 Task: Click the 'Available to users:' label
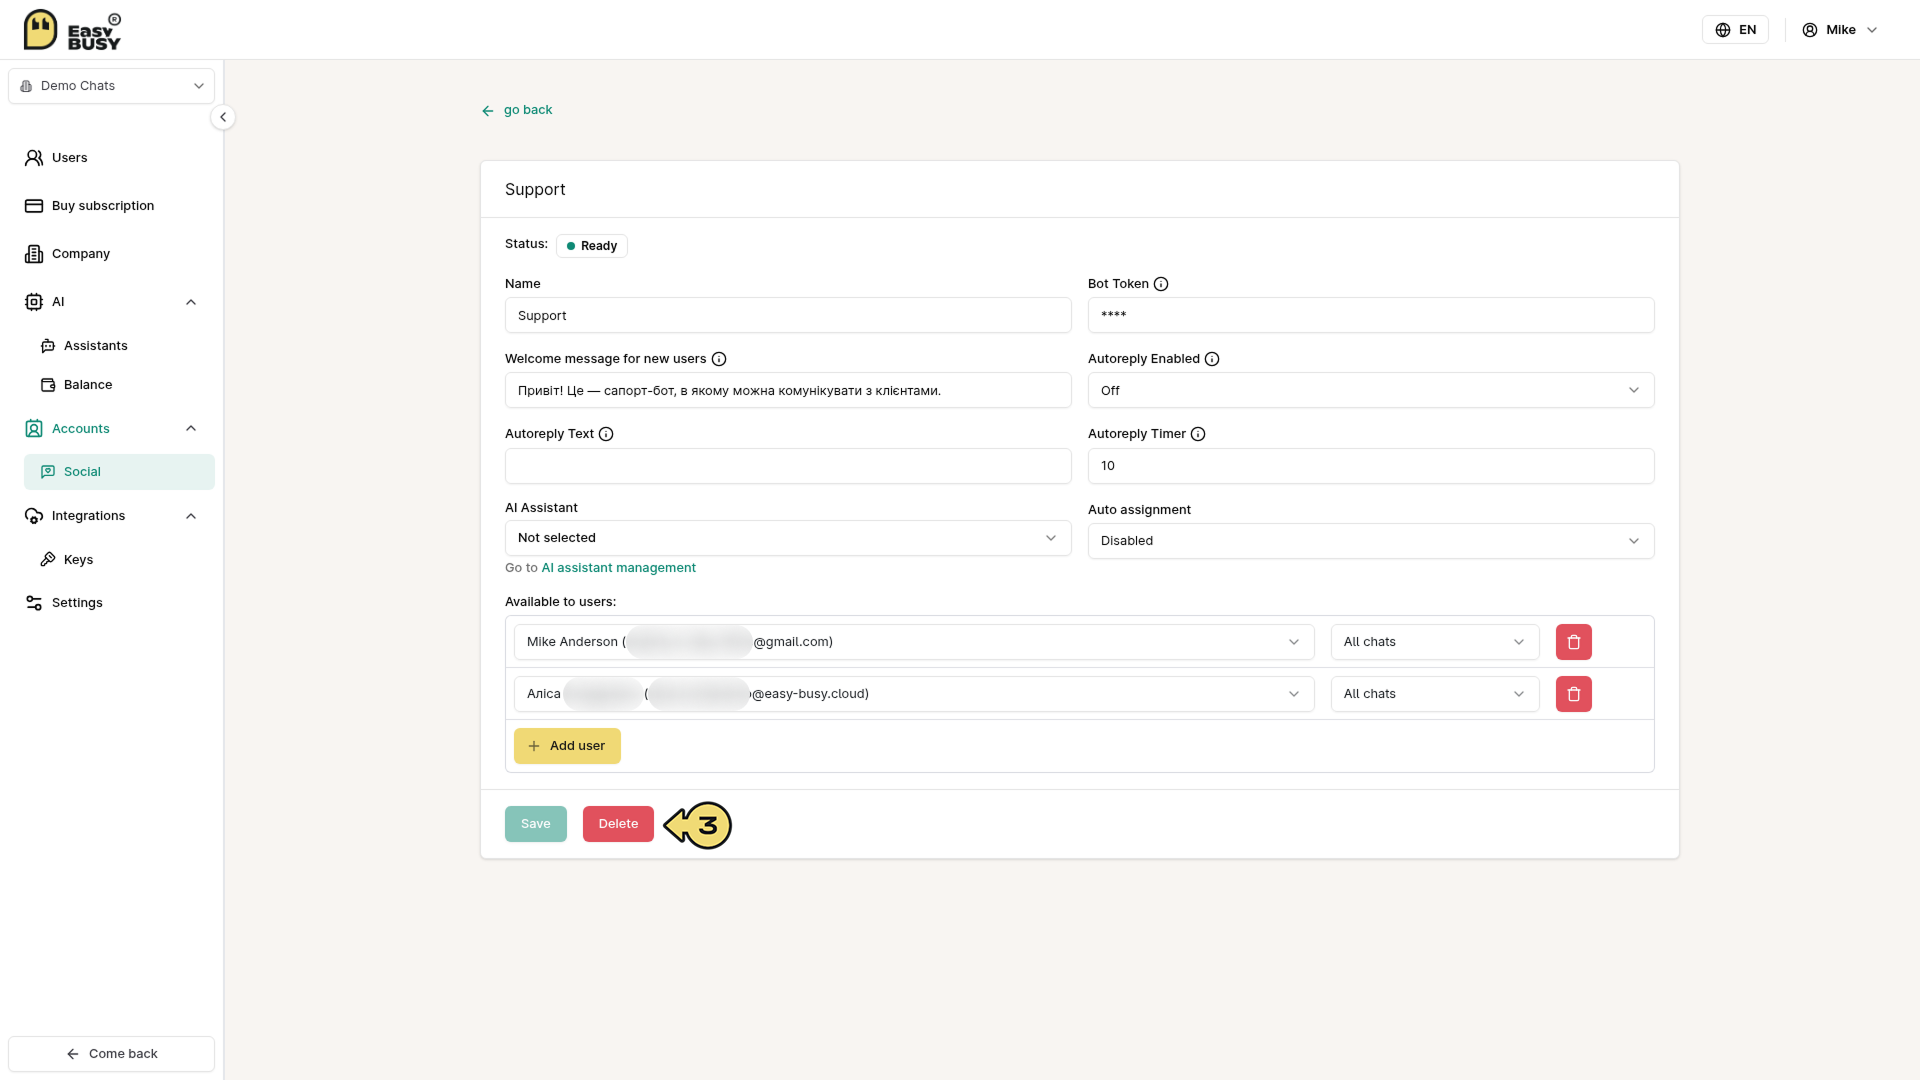tap(560, 602)
